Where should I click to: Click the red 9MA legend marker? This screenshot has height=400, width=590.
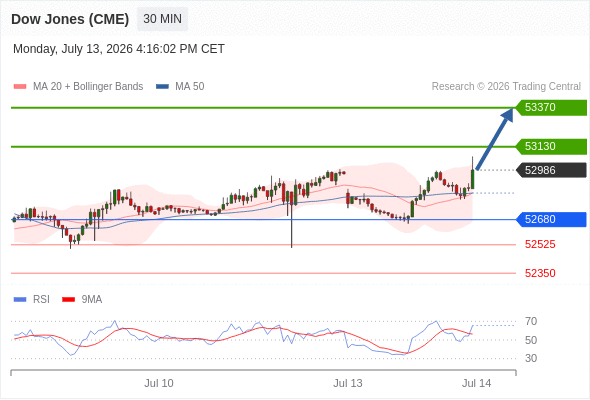tap(68, 300)
